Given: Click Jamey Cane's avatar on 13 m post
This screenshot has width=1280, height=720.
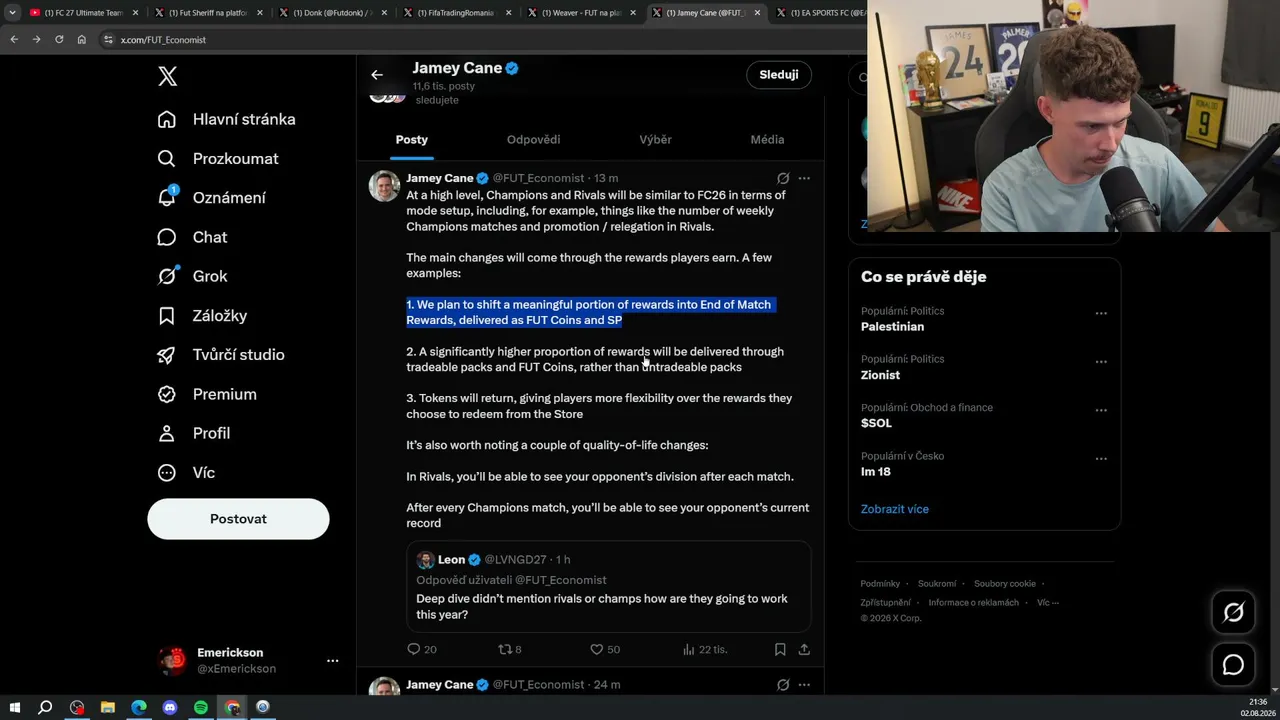Looking at the screenshot, I should click(x=384, y=186).
